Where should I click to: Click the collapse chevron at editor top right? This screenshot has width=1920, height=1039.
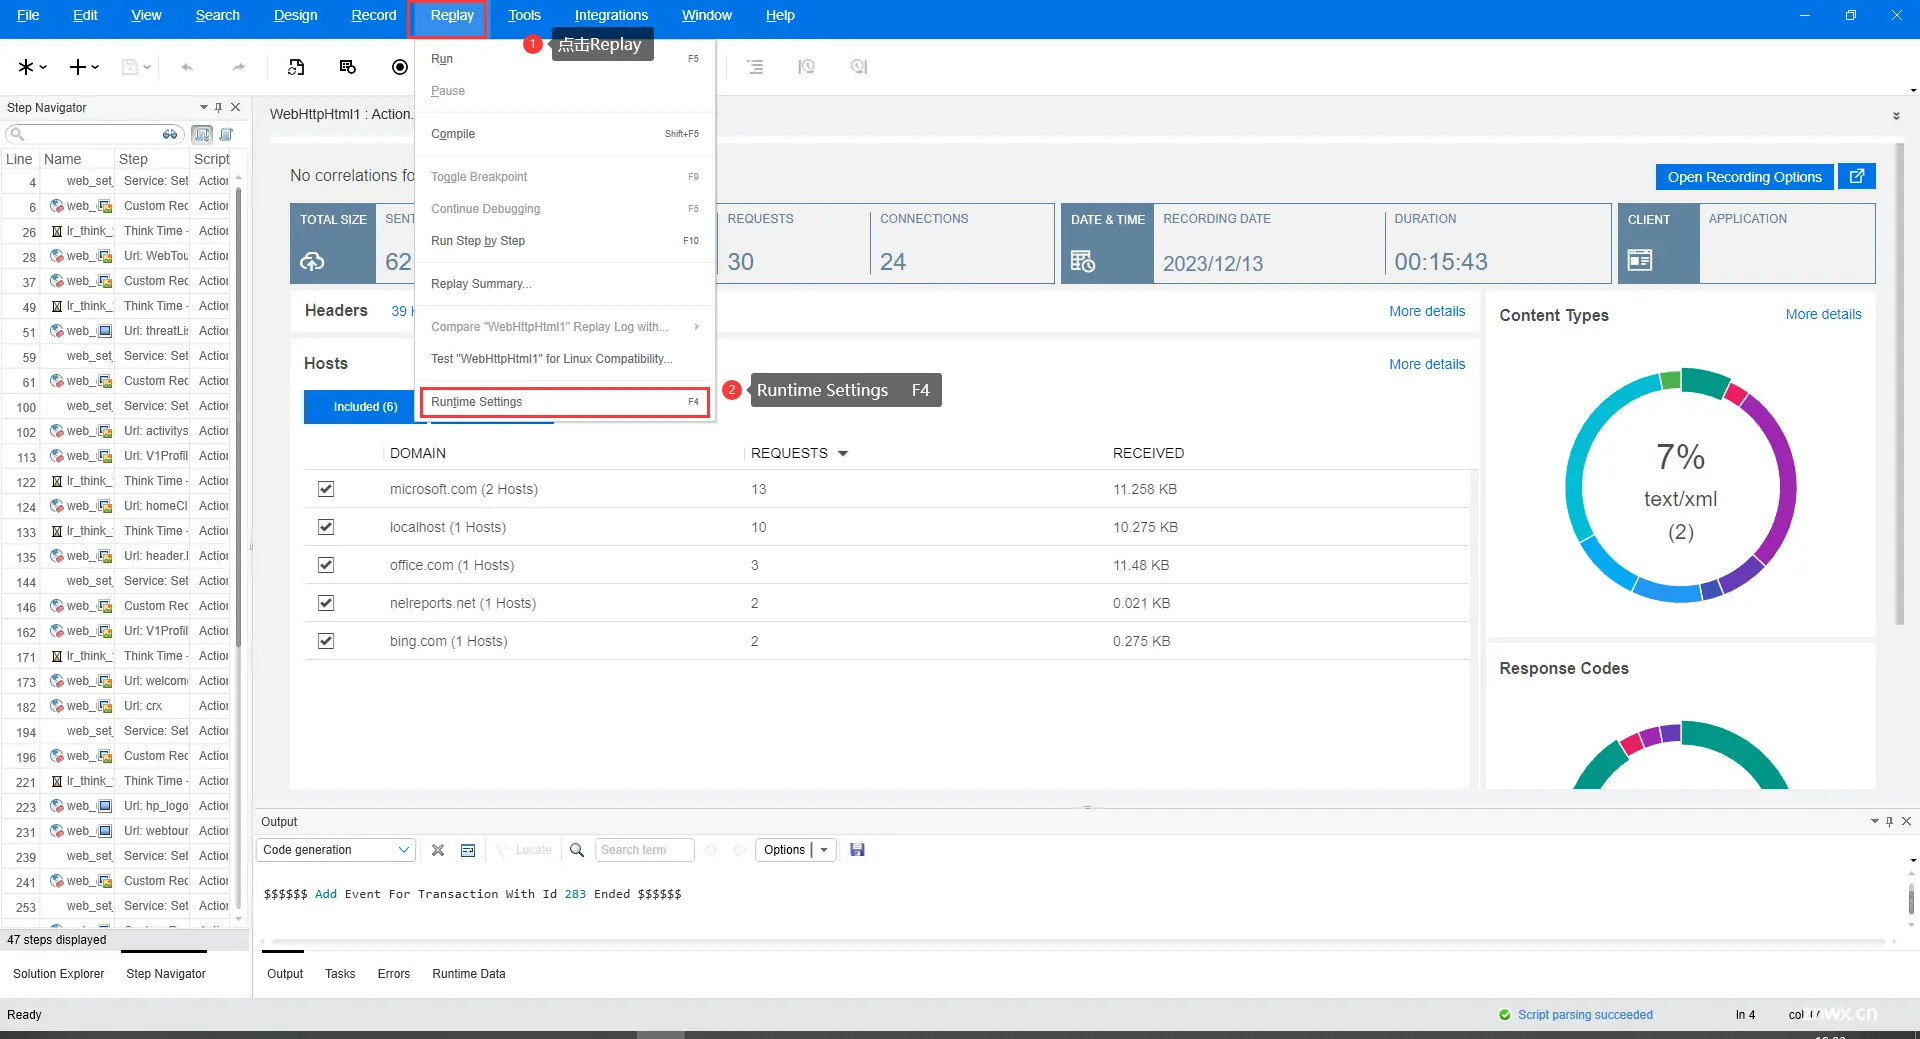click(x=1896, y=116)
